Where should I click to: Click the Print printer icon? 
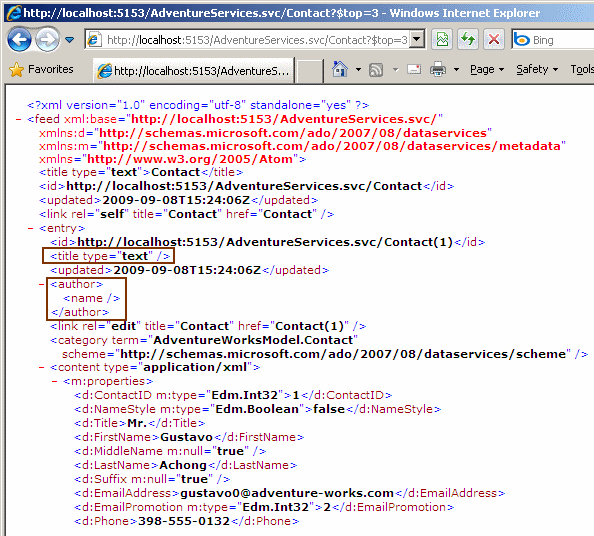coord(438,69)
